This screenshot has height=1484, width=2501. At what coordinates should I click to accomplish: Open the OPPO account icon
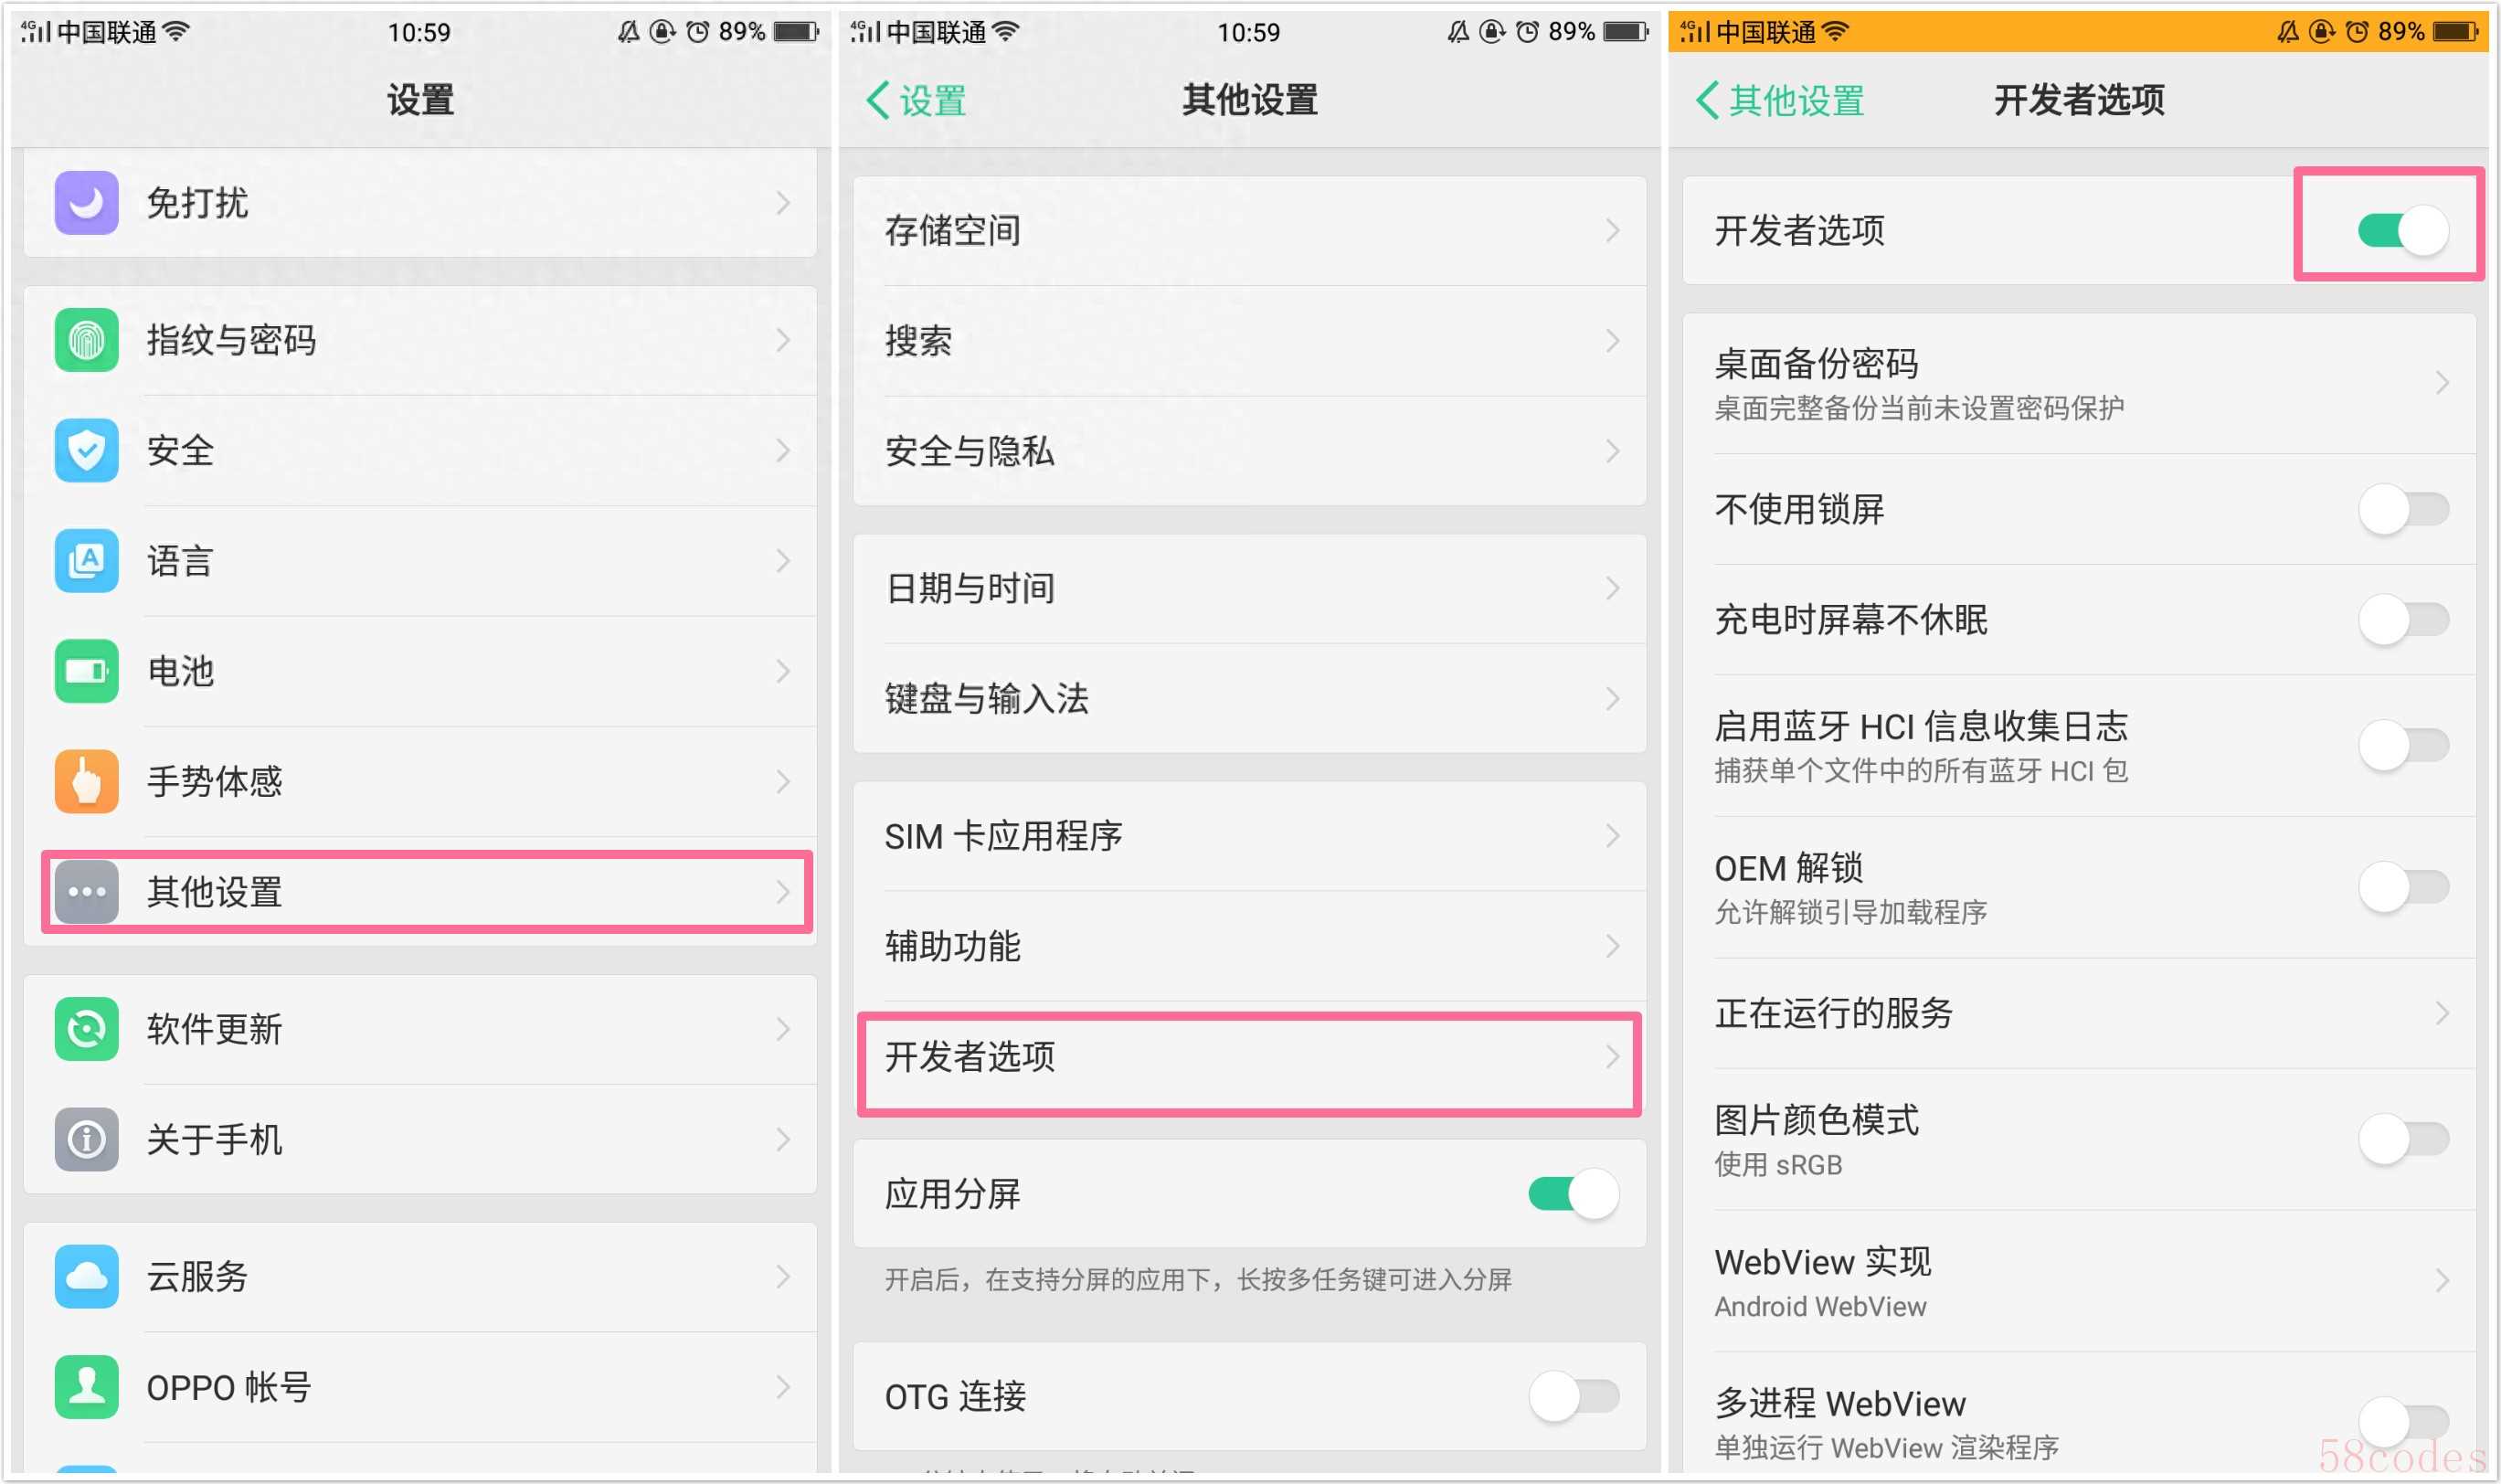[x=86, y=1386]
